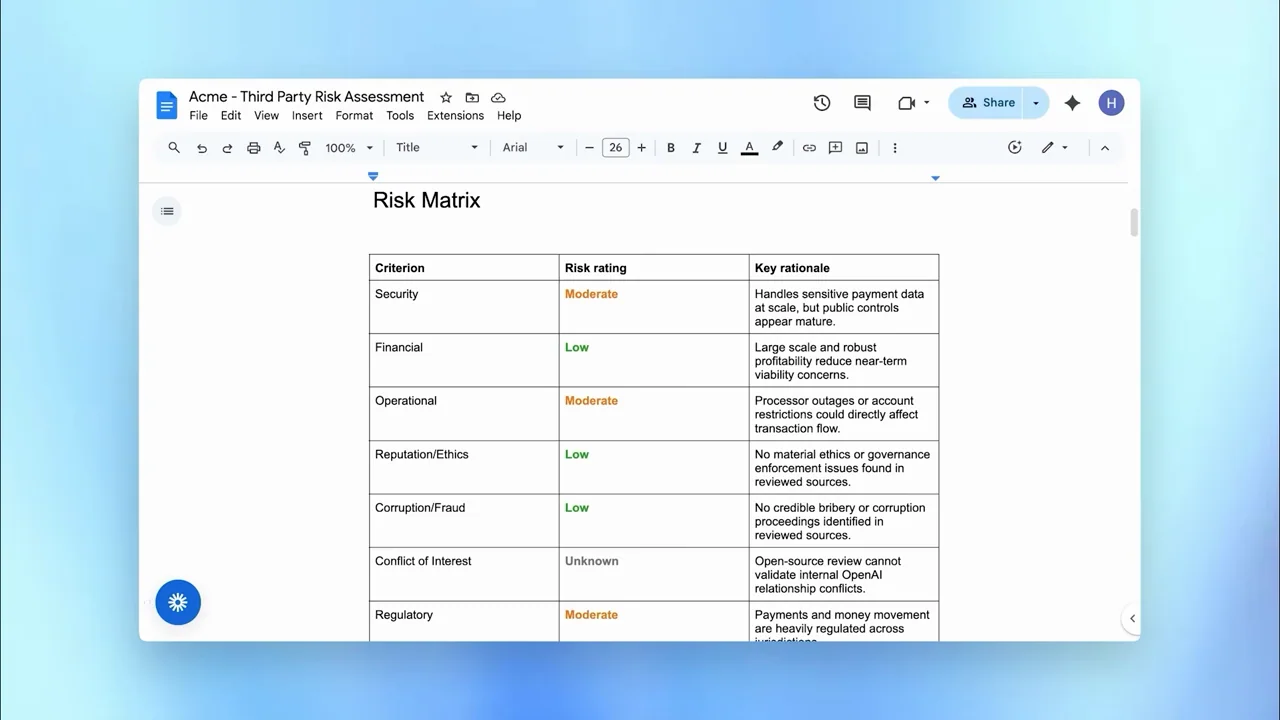Open the Share options dropdown arrow
Viewport: 1280px width, 720px height.
pyautogui.click(x=1036, y=103)
